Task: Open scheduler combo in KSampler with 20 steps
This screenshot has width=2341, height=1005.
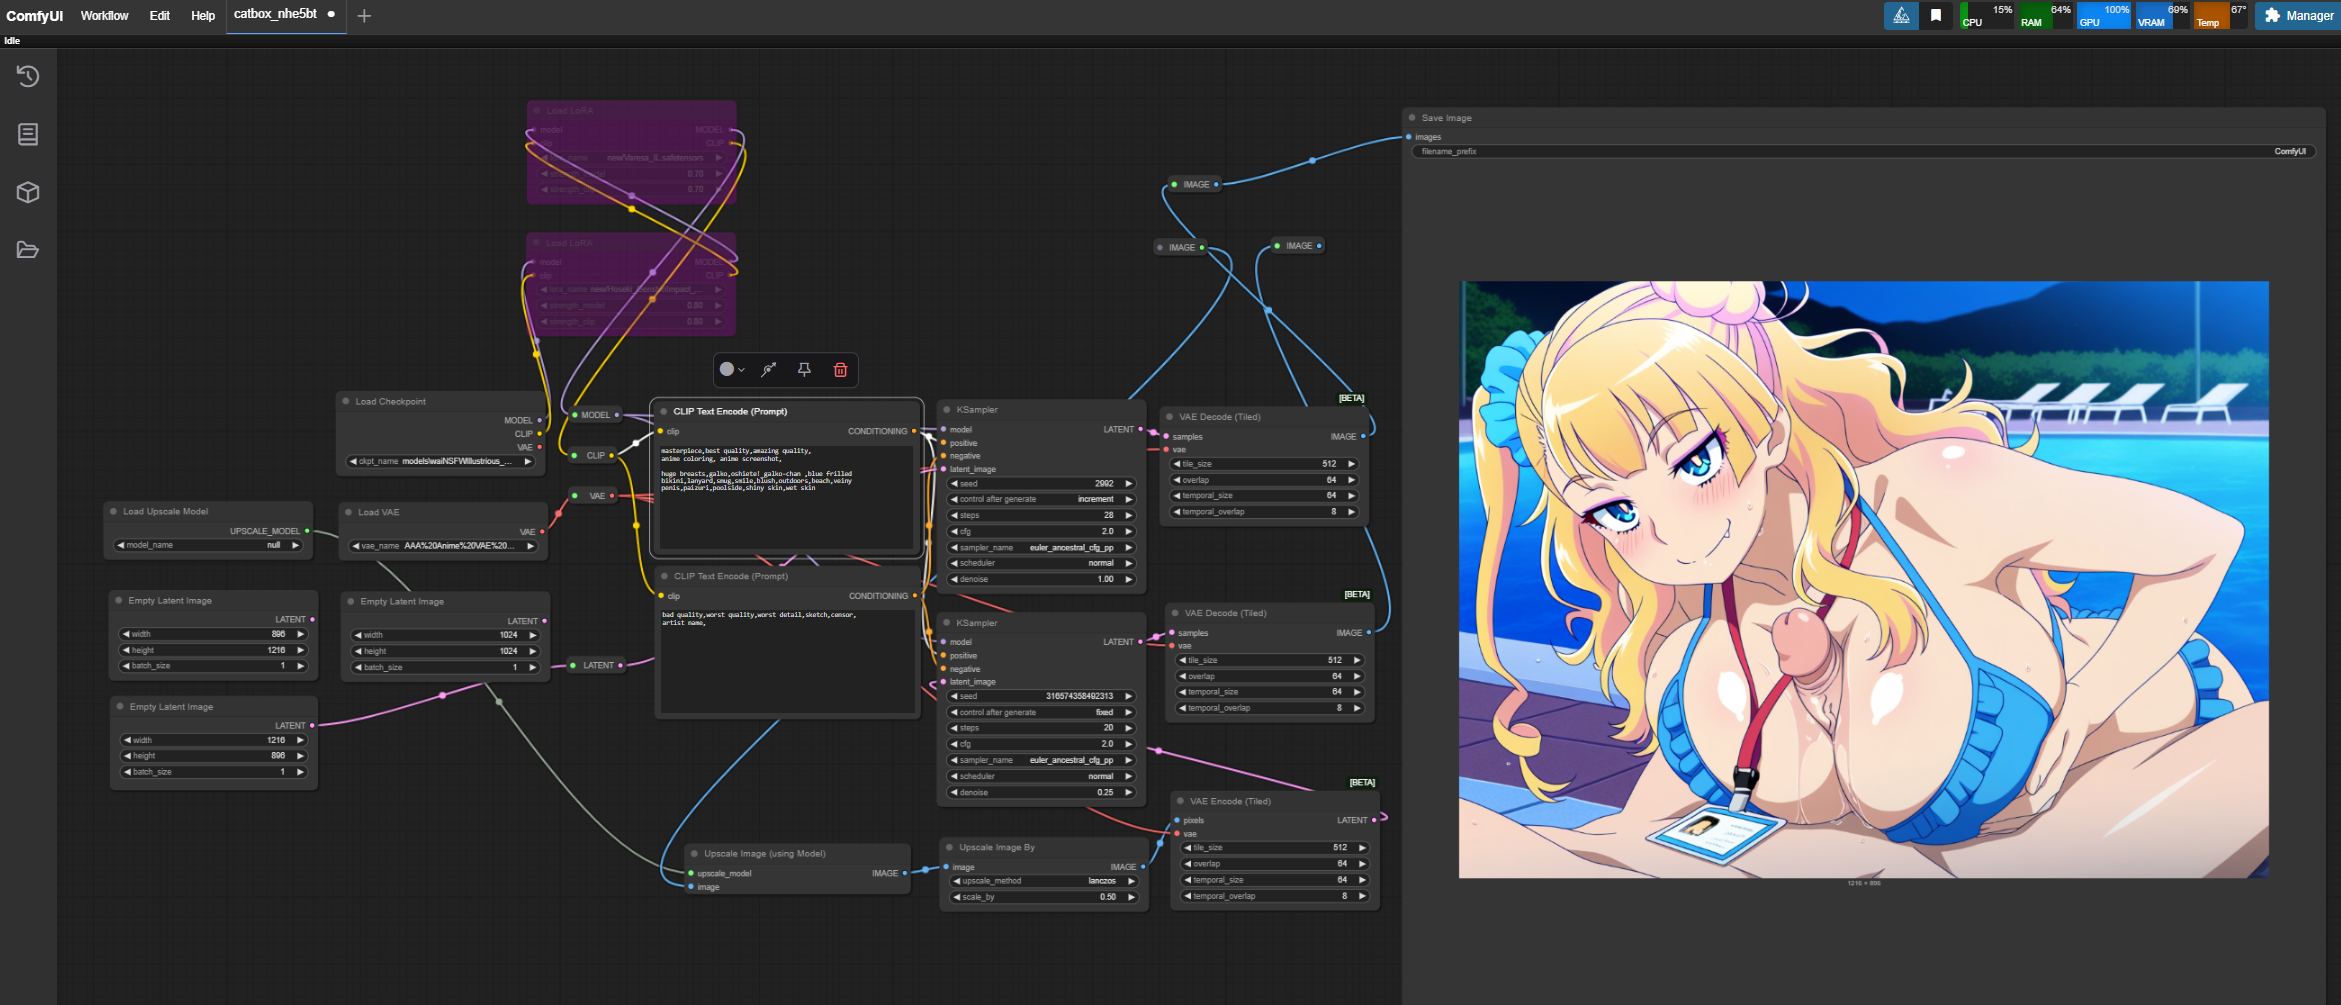Action: [1041, 776]
